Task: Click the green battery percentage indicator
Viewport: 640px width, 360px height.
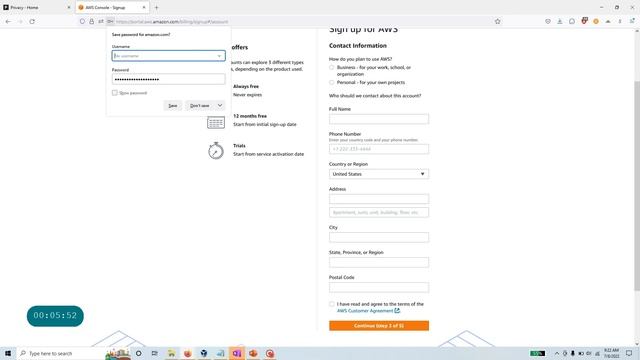Action: (537, 353)
